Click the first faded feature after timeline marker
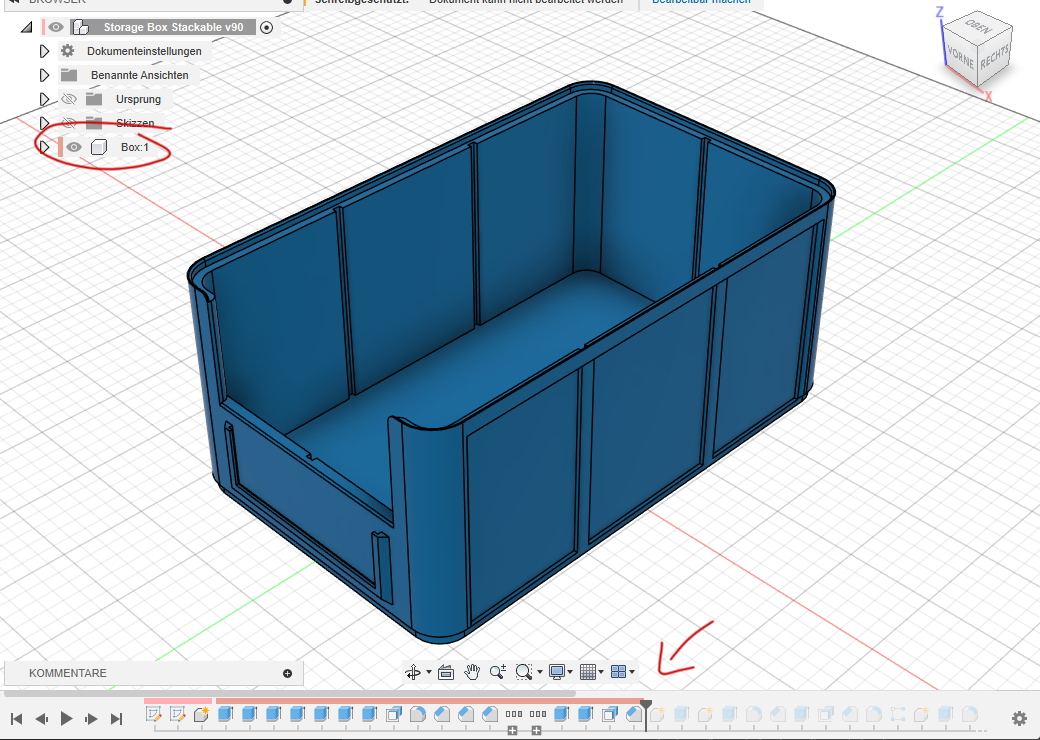The width and height of the screenshot is (1040, 740). click(x=657, y=714)
